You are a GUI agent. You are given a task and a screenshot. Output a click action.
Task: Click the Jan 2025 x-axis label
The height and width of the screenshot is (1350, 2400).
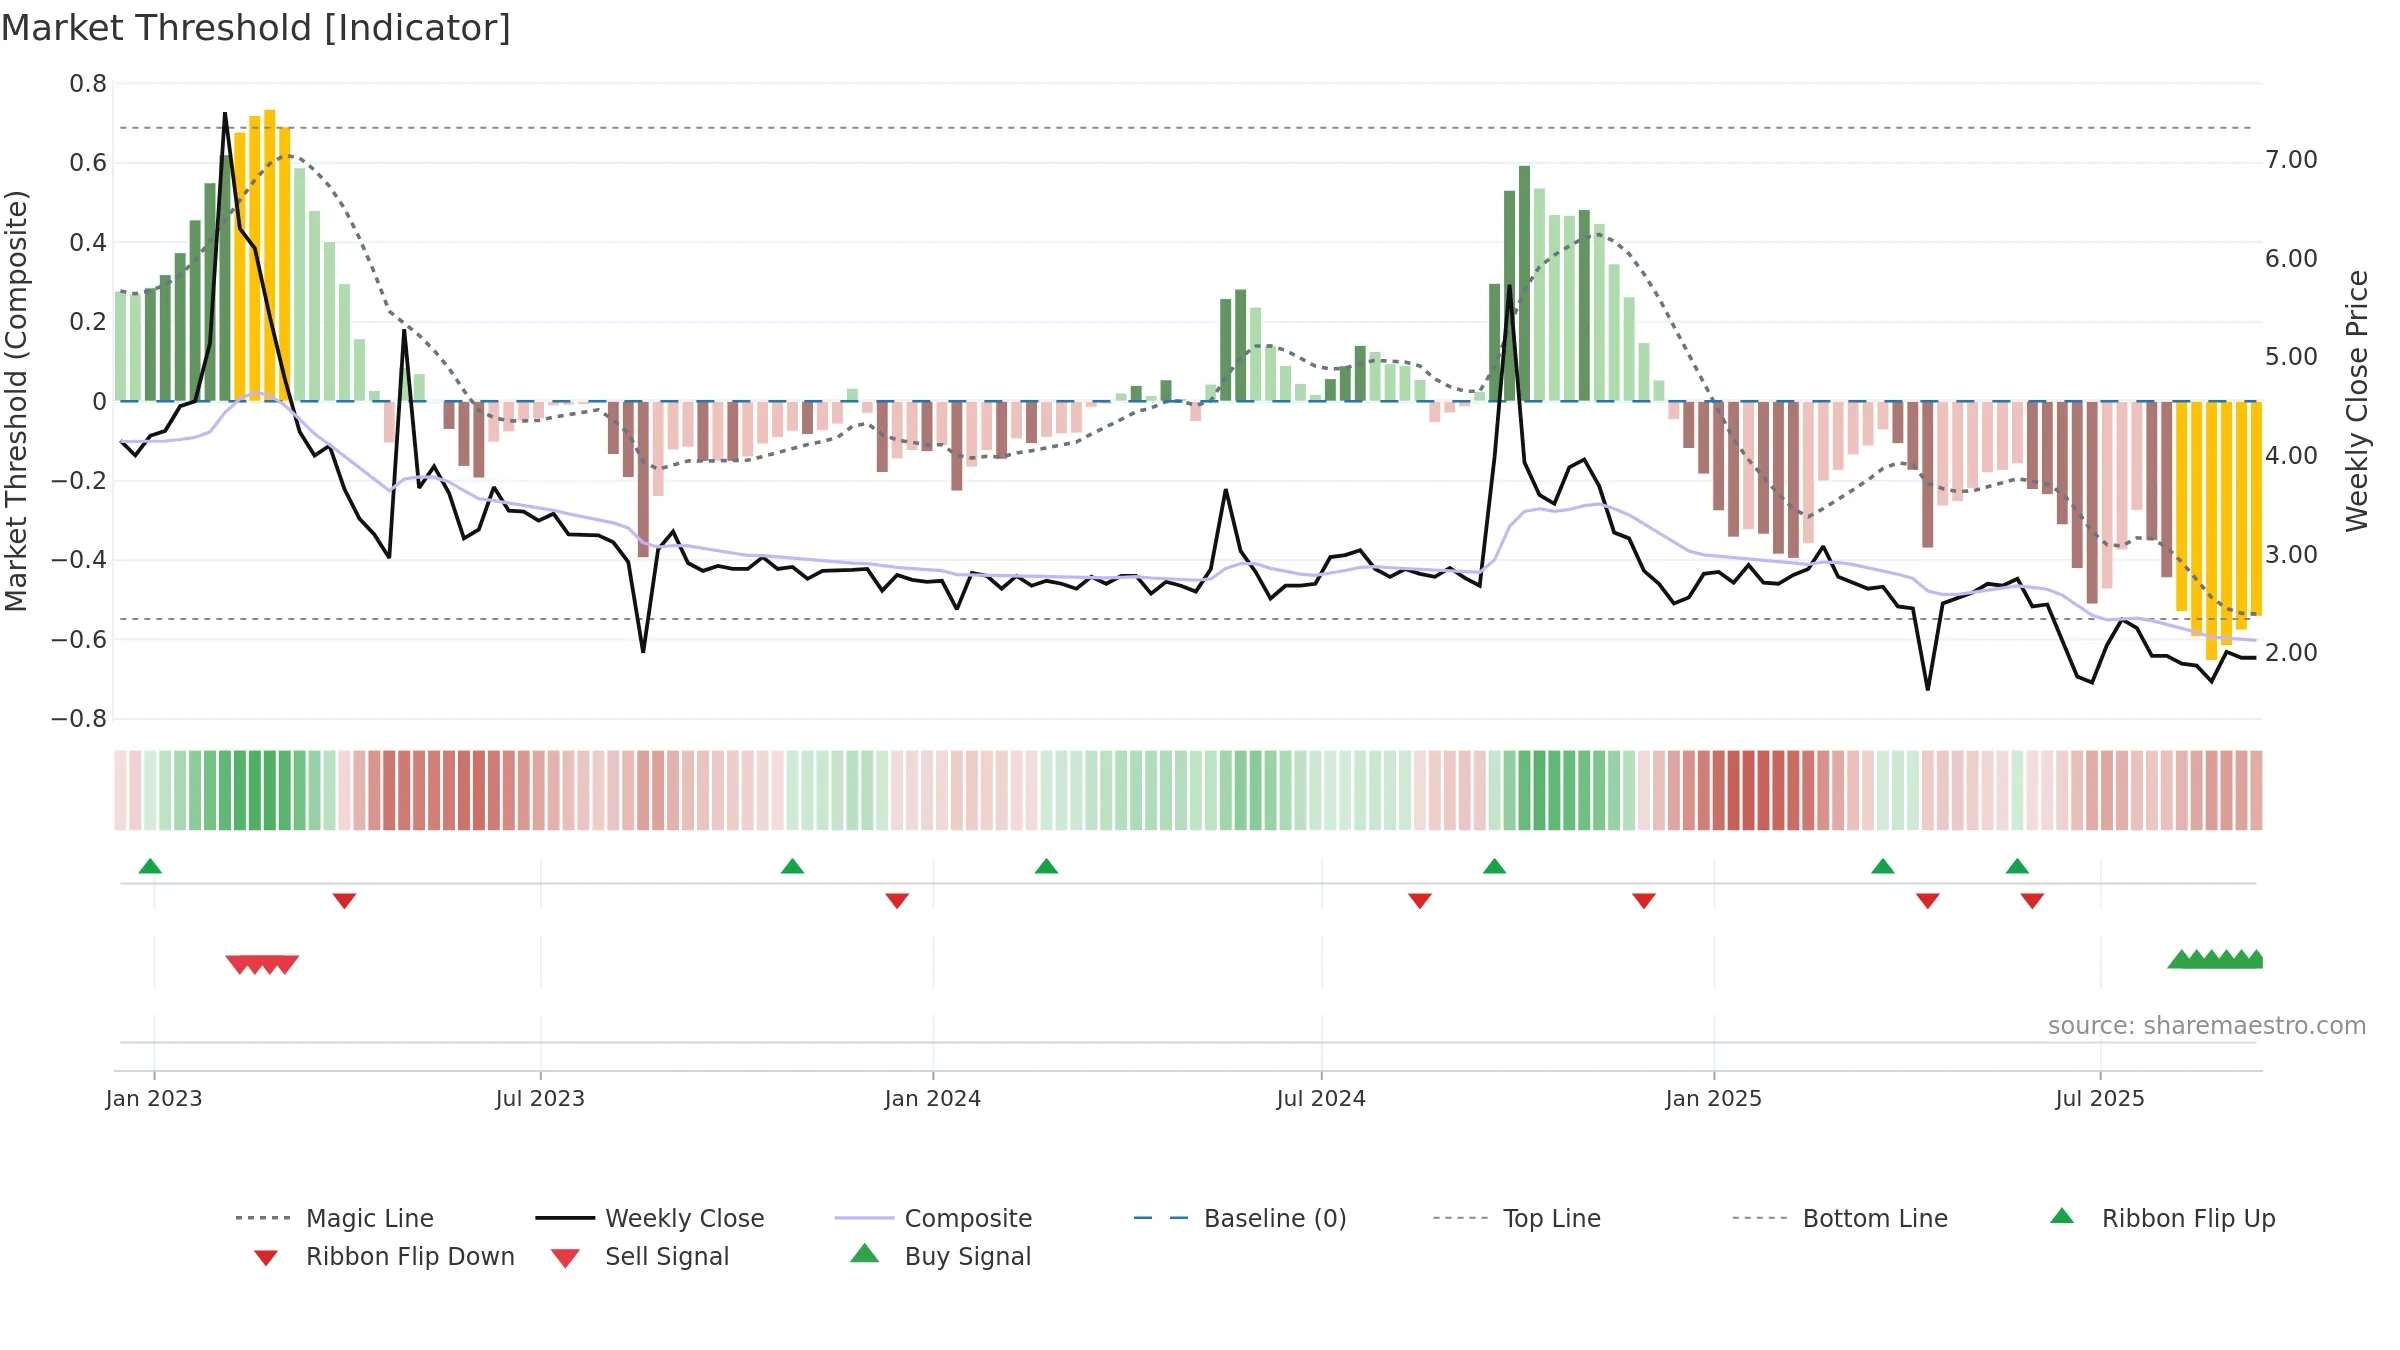(x=1714, y=1098)
